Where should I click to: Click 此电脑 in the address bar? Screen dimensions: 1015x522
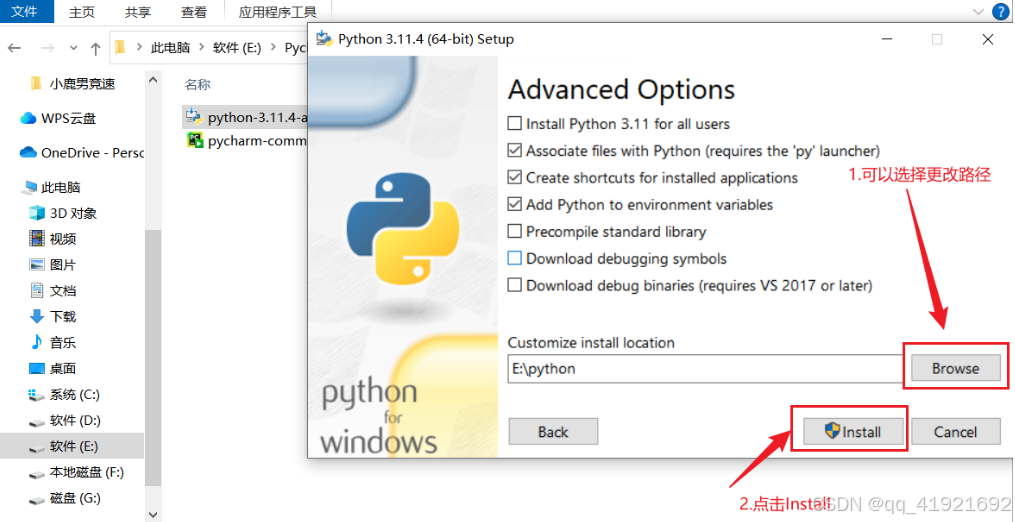(x=170, y=48)
